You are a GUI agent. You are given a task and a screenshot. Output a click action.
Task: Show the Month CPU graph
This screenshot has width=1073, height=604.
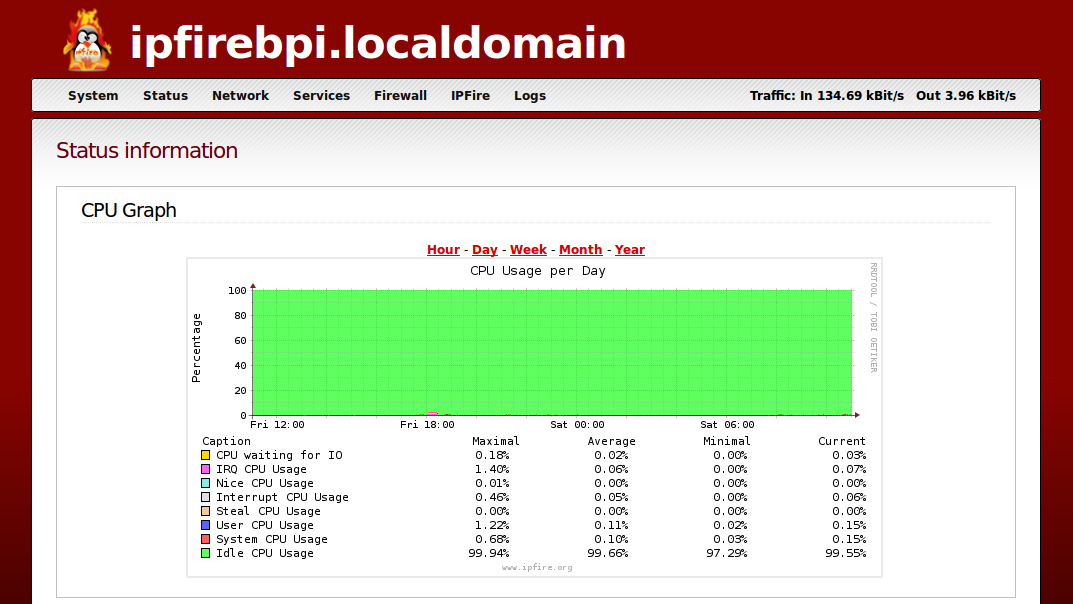(580, 250)
